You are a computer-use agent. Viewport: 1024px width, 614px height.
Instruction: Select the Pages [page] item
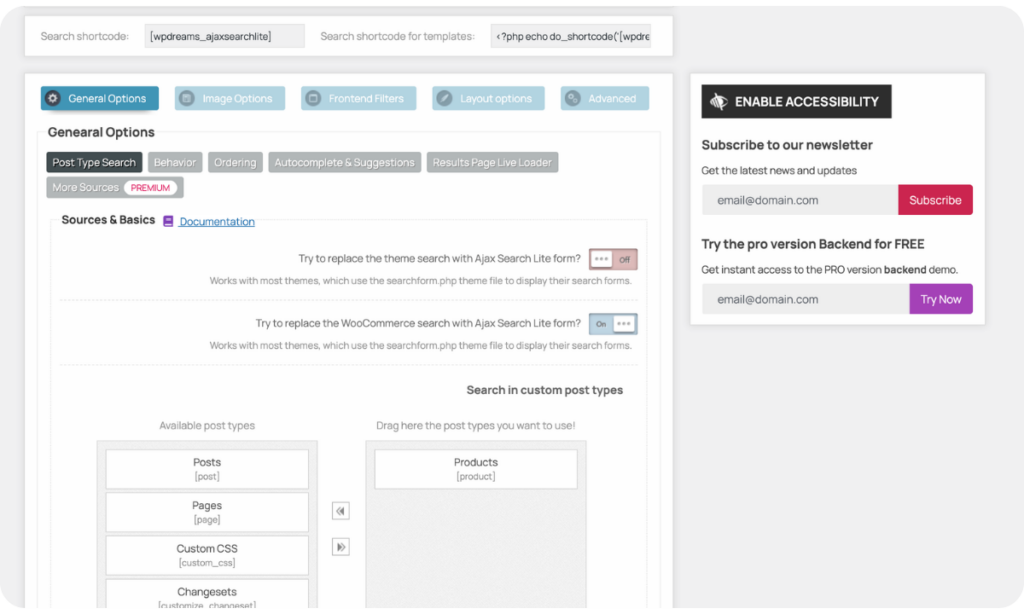click(207, 512)
